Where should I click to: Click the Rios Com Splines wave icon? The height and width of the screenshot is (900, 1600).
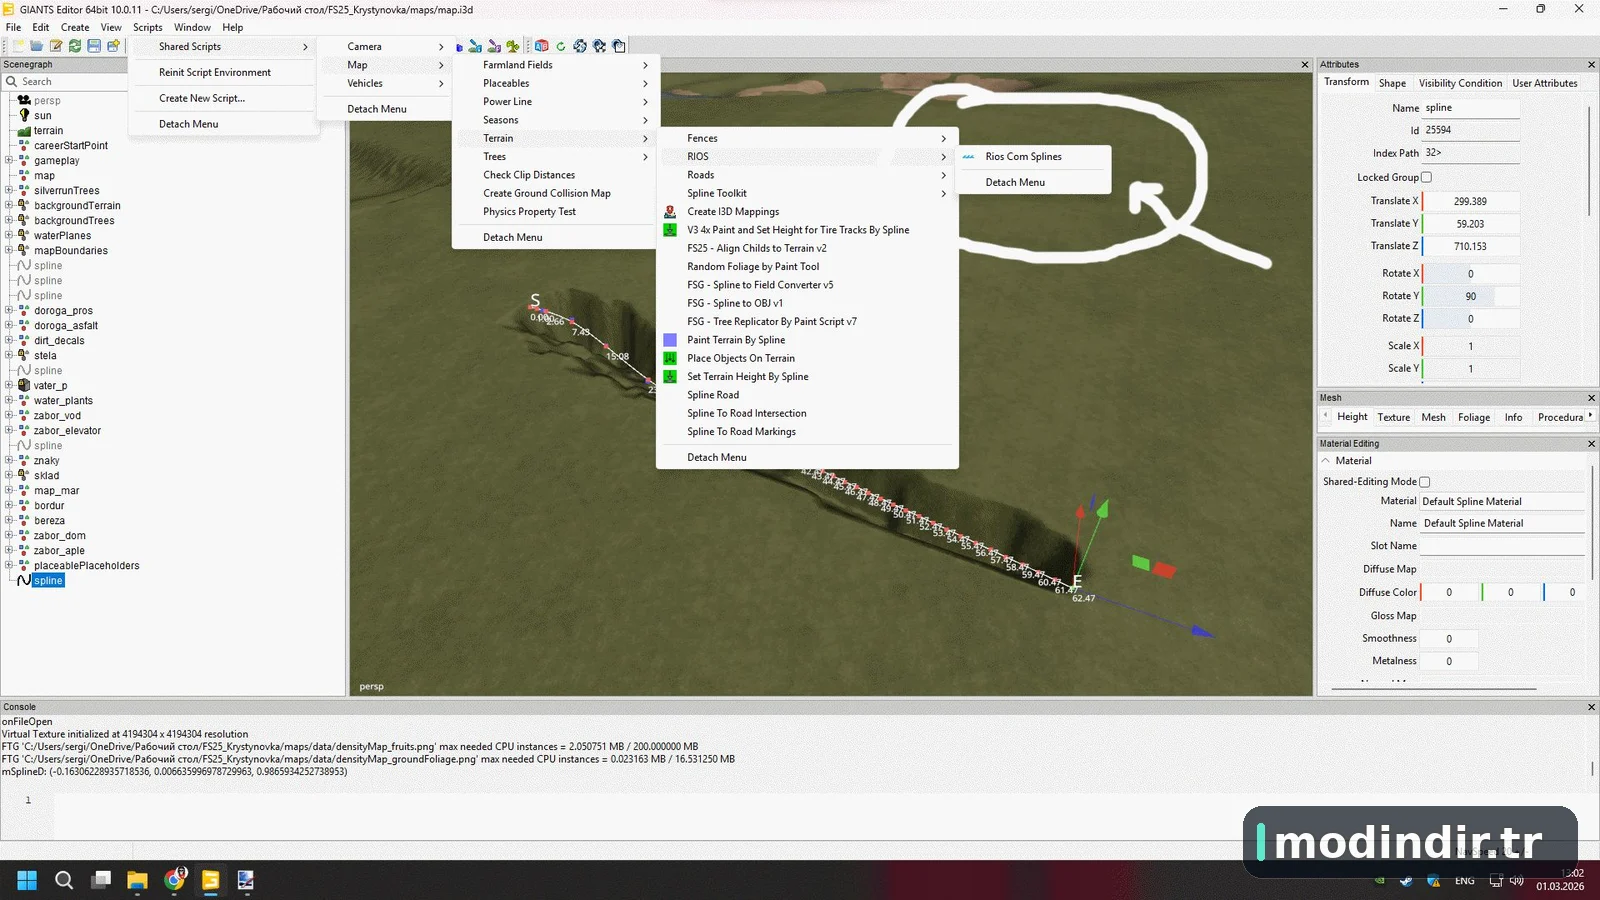pos(968,157)
